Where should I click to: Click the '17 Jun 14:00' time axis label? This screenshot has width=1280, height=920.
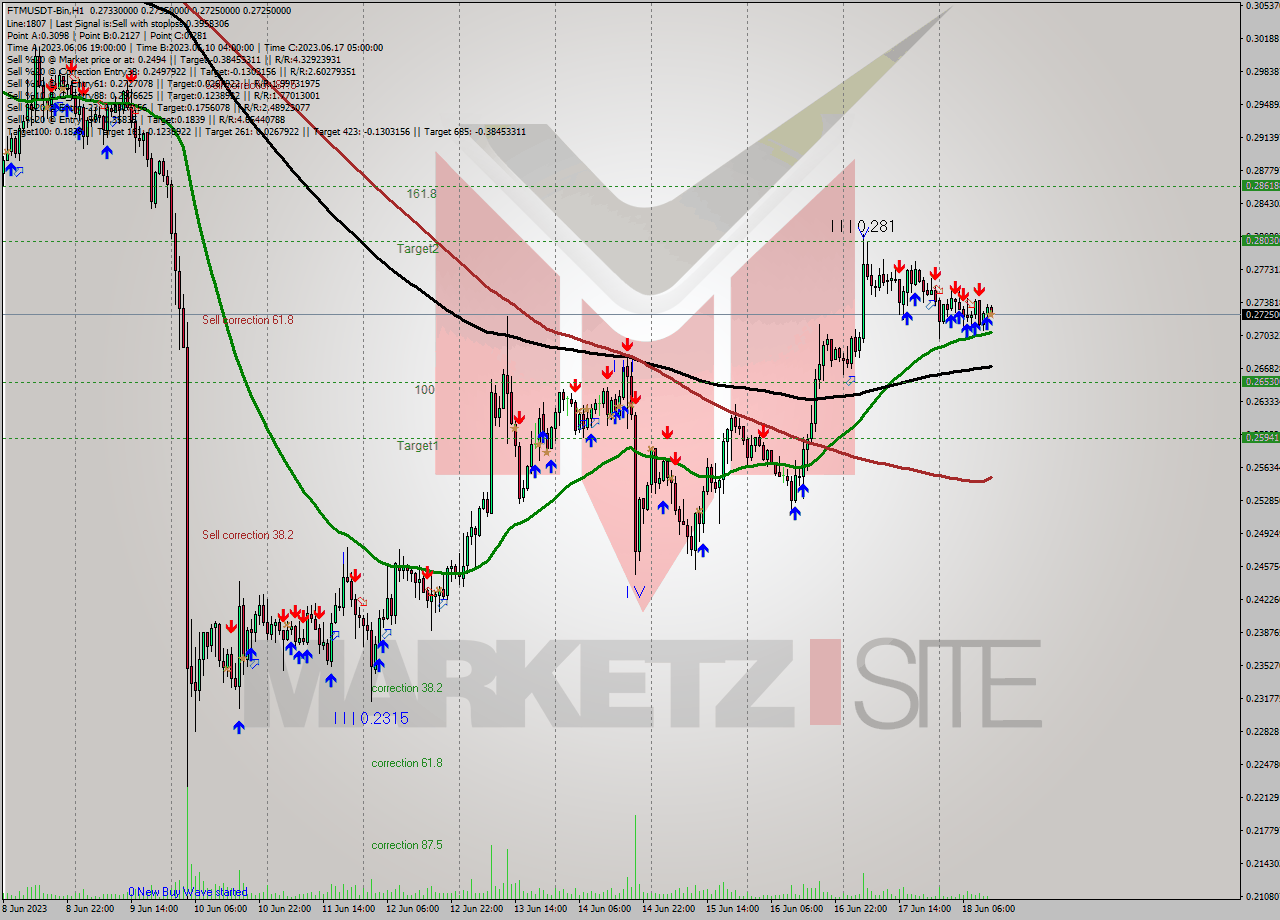click(924, 910)
